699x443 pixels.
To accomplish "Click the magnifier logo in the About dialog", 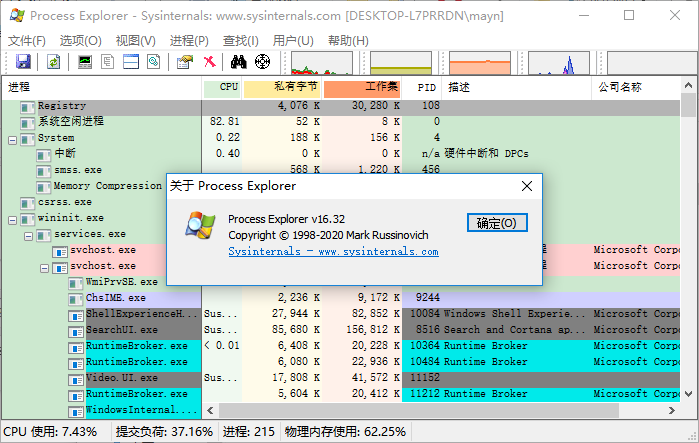I will coord(200,225).
